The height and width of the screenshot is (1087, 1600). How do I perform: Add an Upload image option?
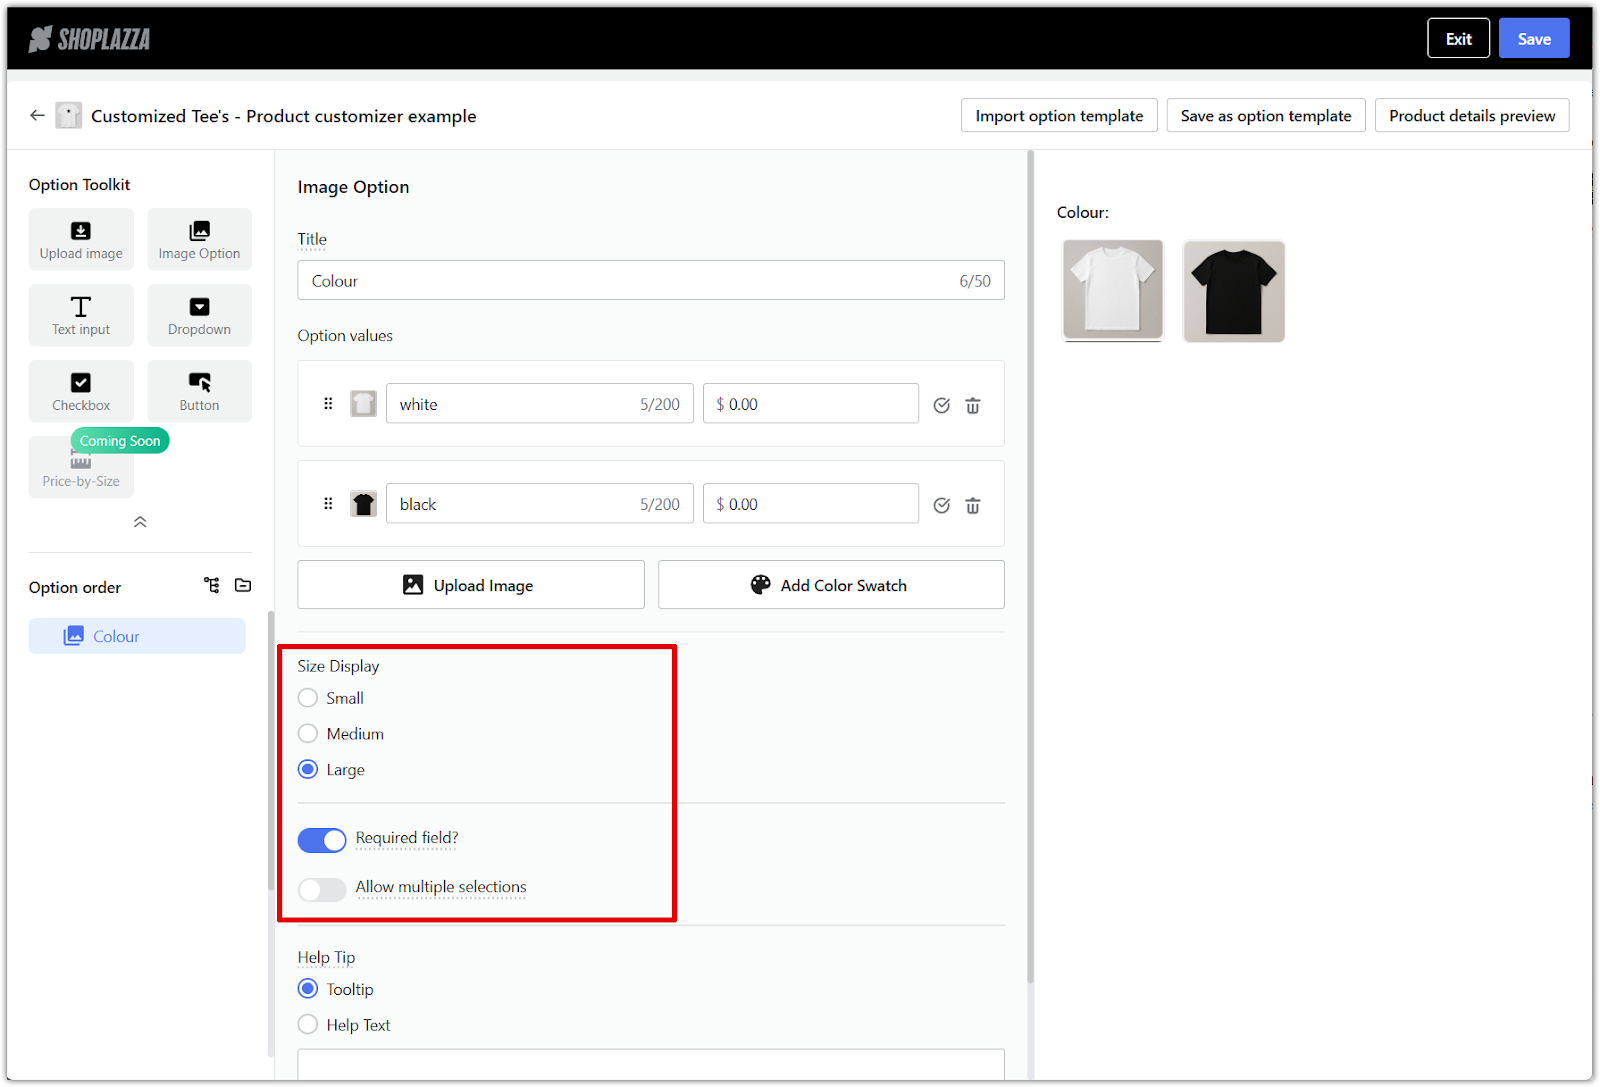81,239
